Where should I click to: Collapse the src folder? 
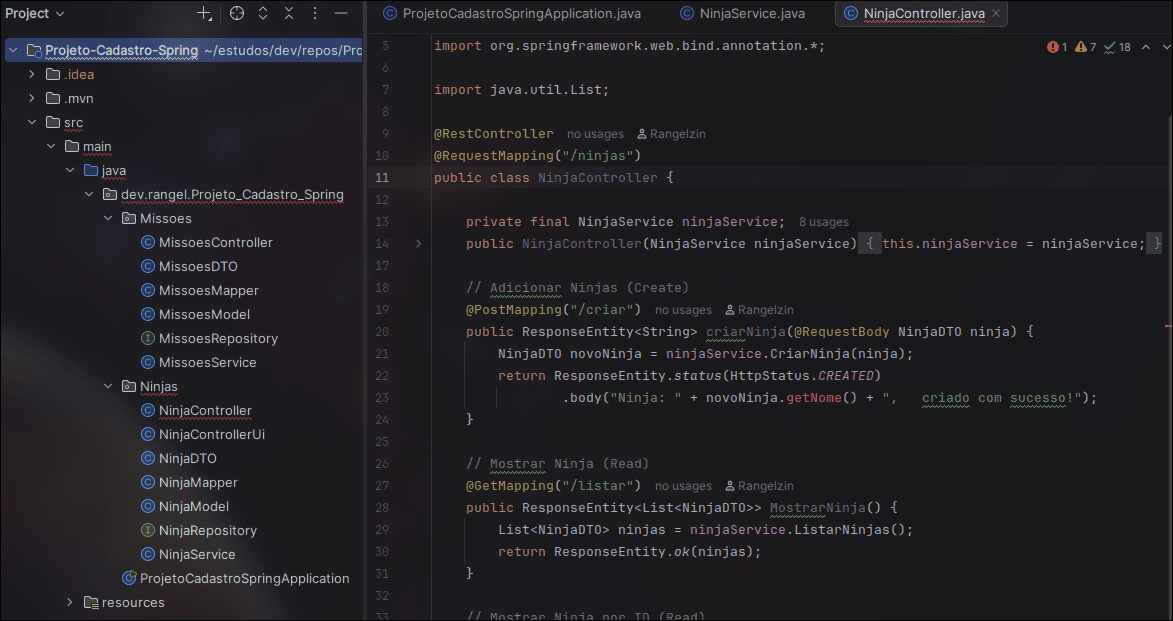[x=31, y=123]
